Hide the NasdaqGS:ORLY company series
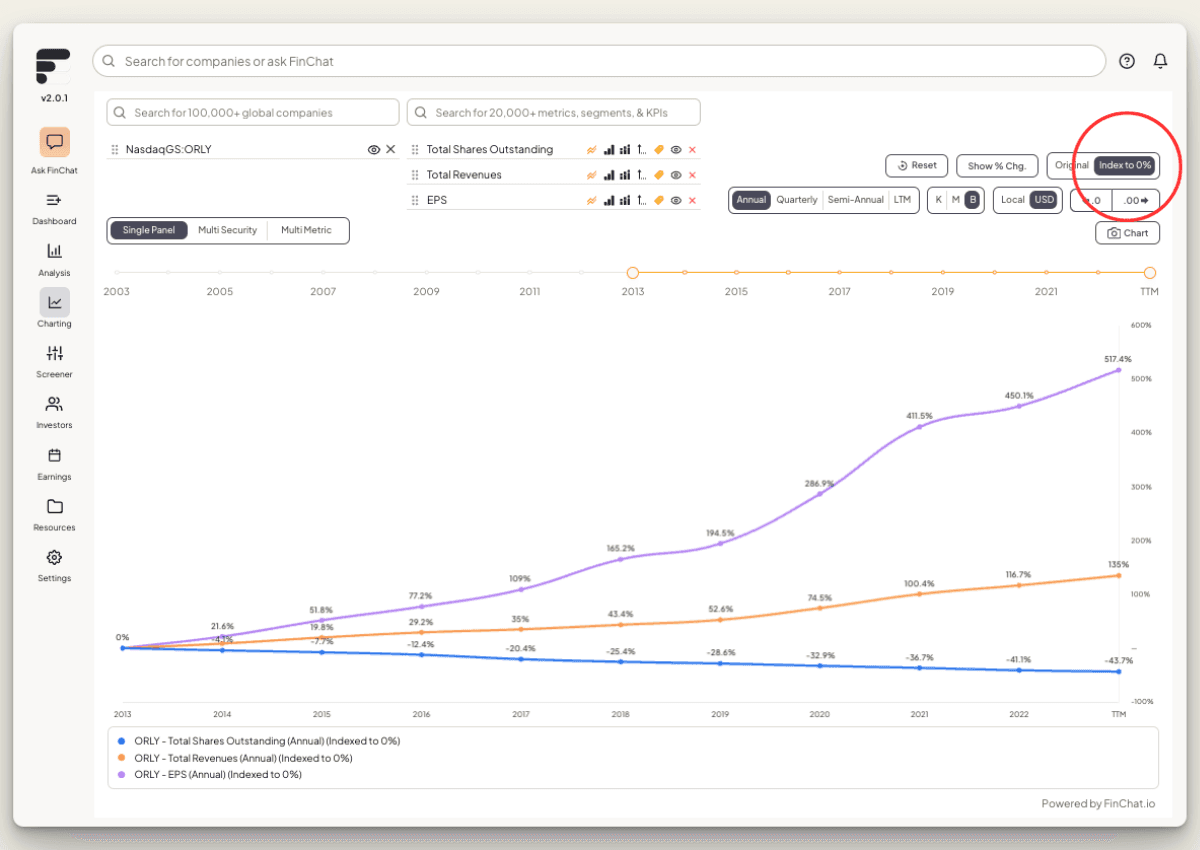Viewport: 1200px width, 850px height. pyautogui.click(x=374, y=150)
